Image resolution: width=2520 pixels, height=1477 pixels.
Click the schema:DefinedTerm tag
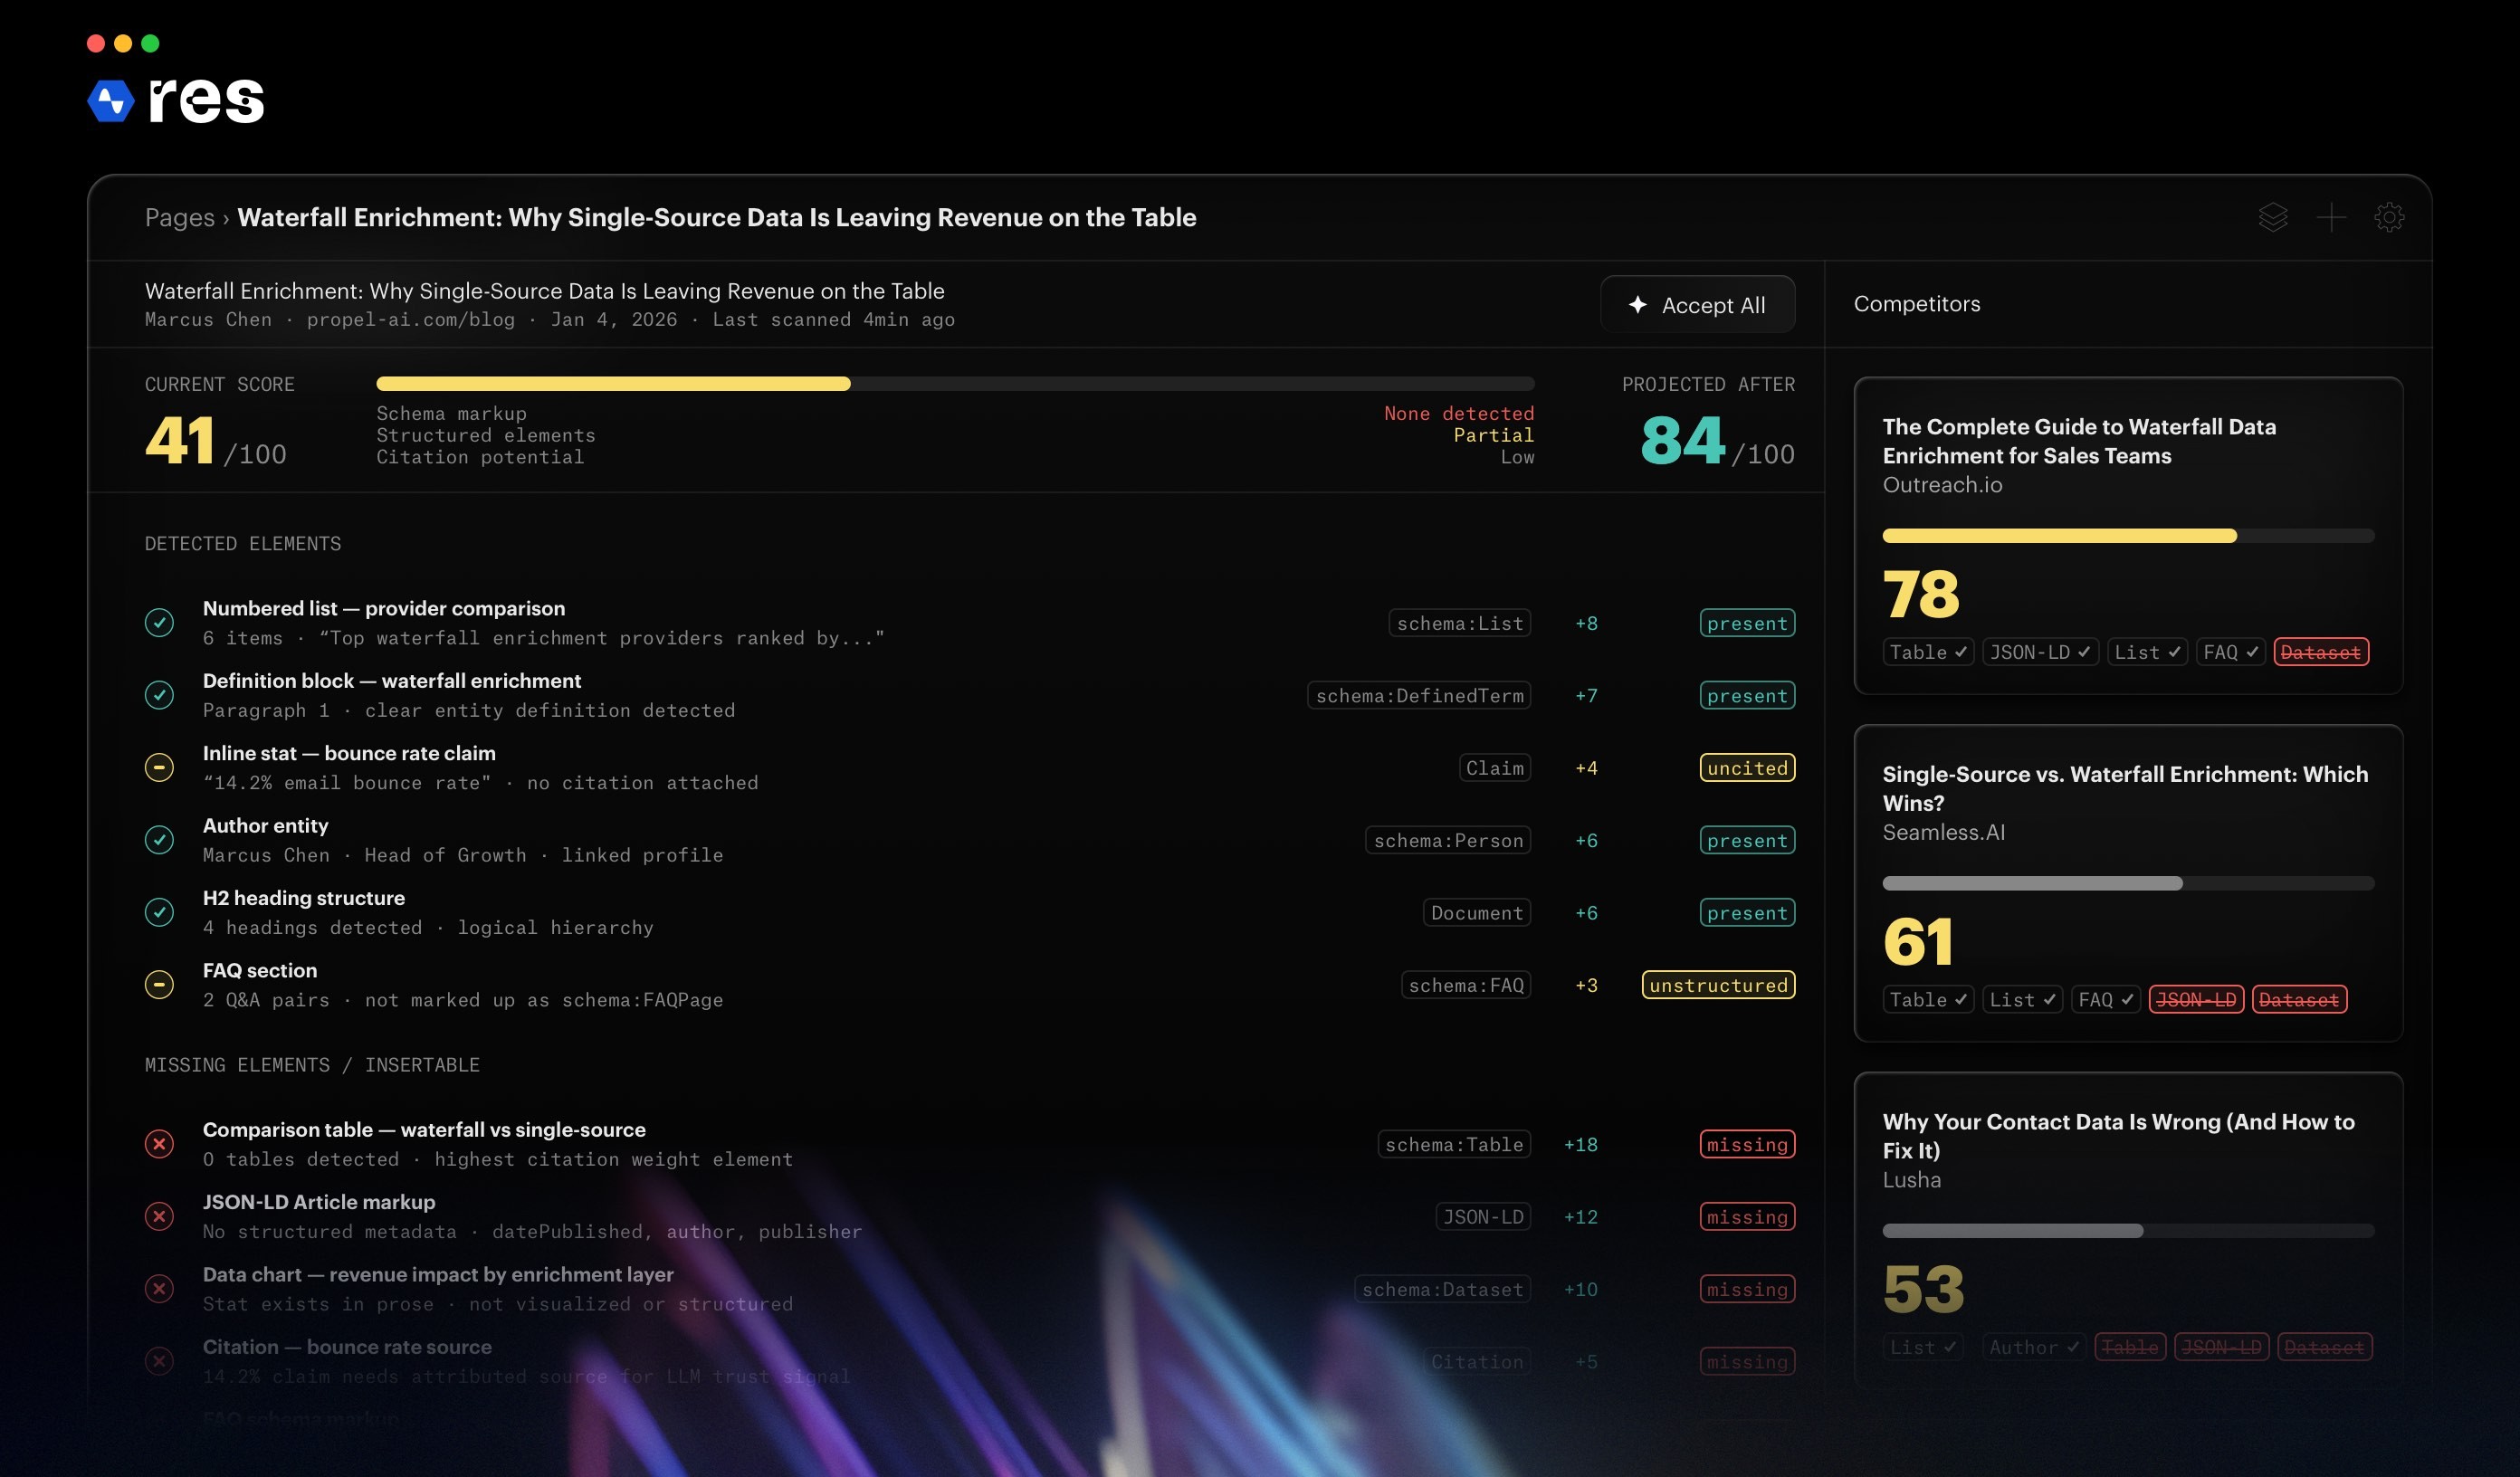(1418, 695)
